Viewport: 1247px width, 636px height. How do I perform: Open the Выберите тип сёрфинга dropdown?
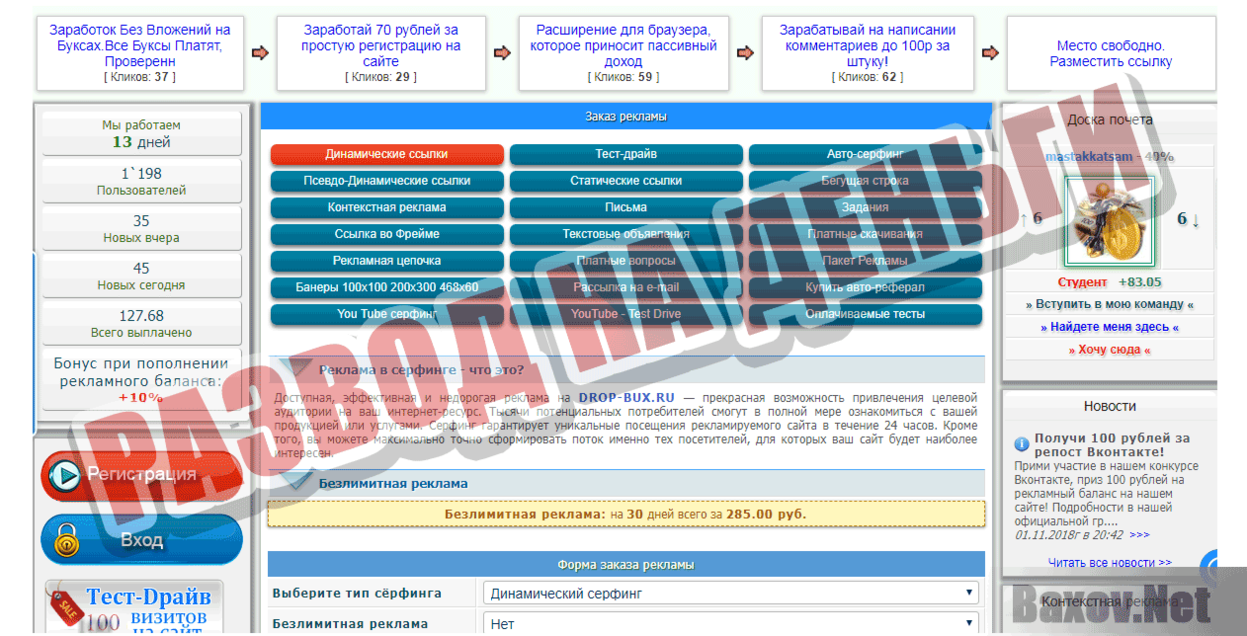(x=729, y=593)
